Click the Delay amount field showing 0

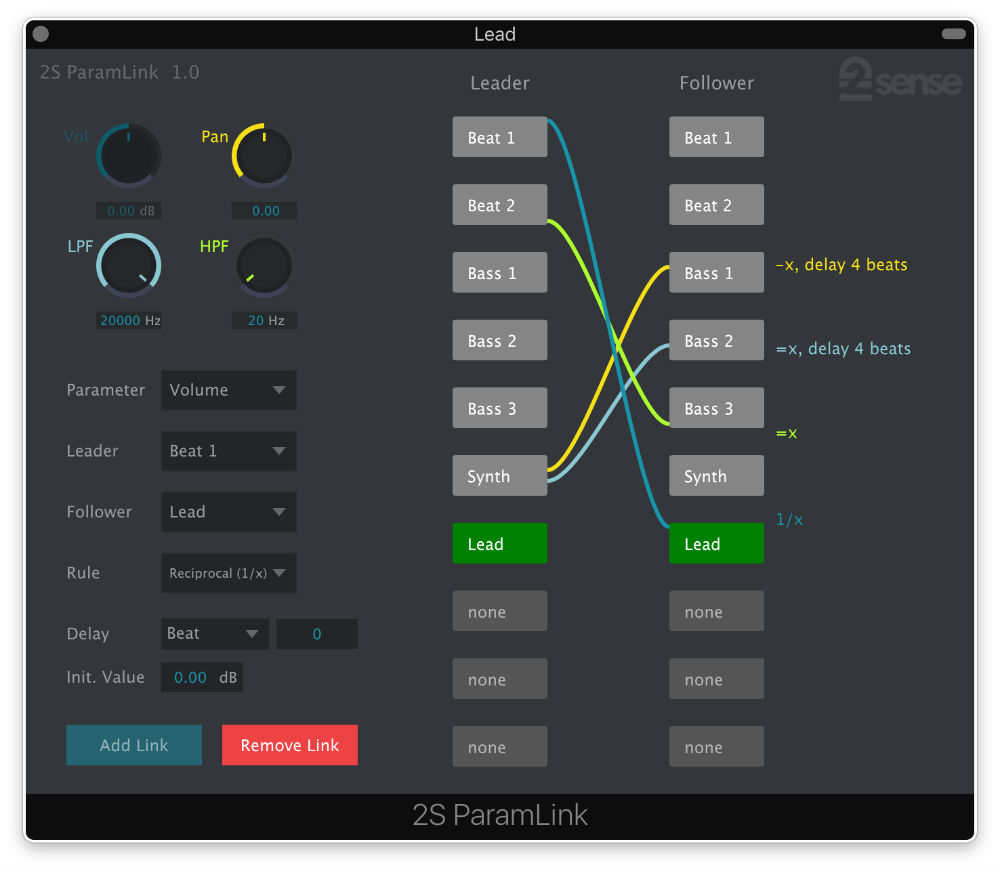[x=317, y=634]
